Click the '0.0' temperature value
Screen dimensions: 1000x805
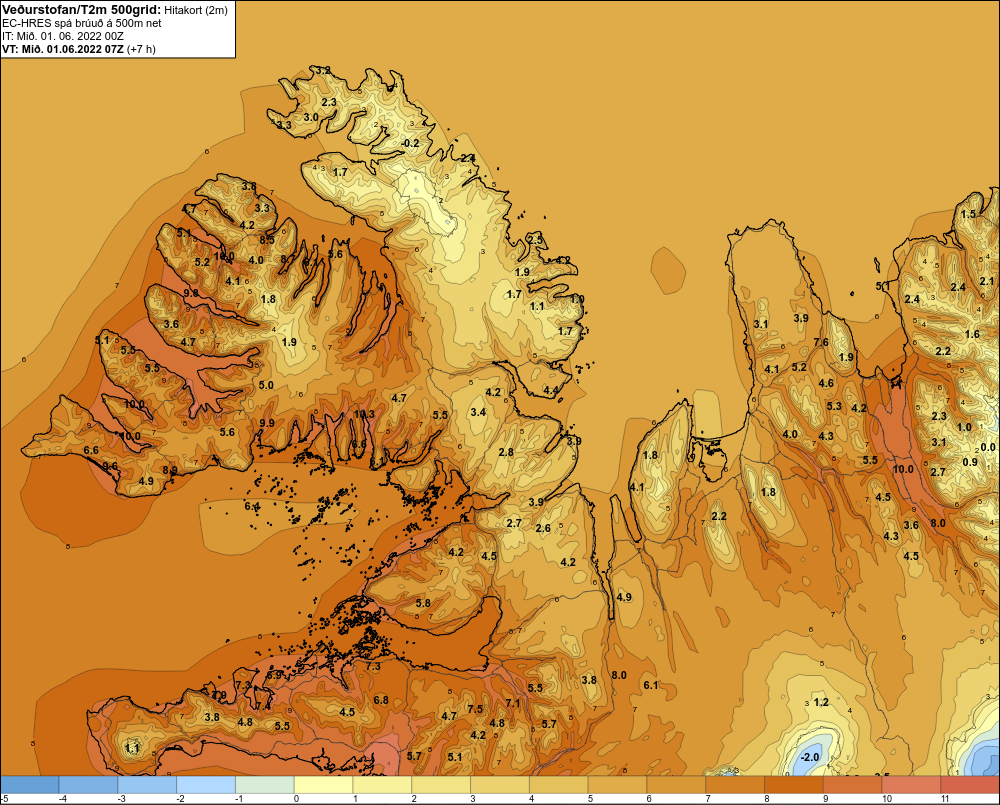(988, 447)
